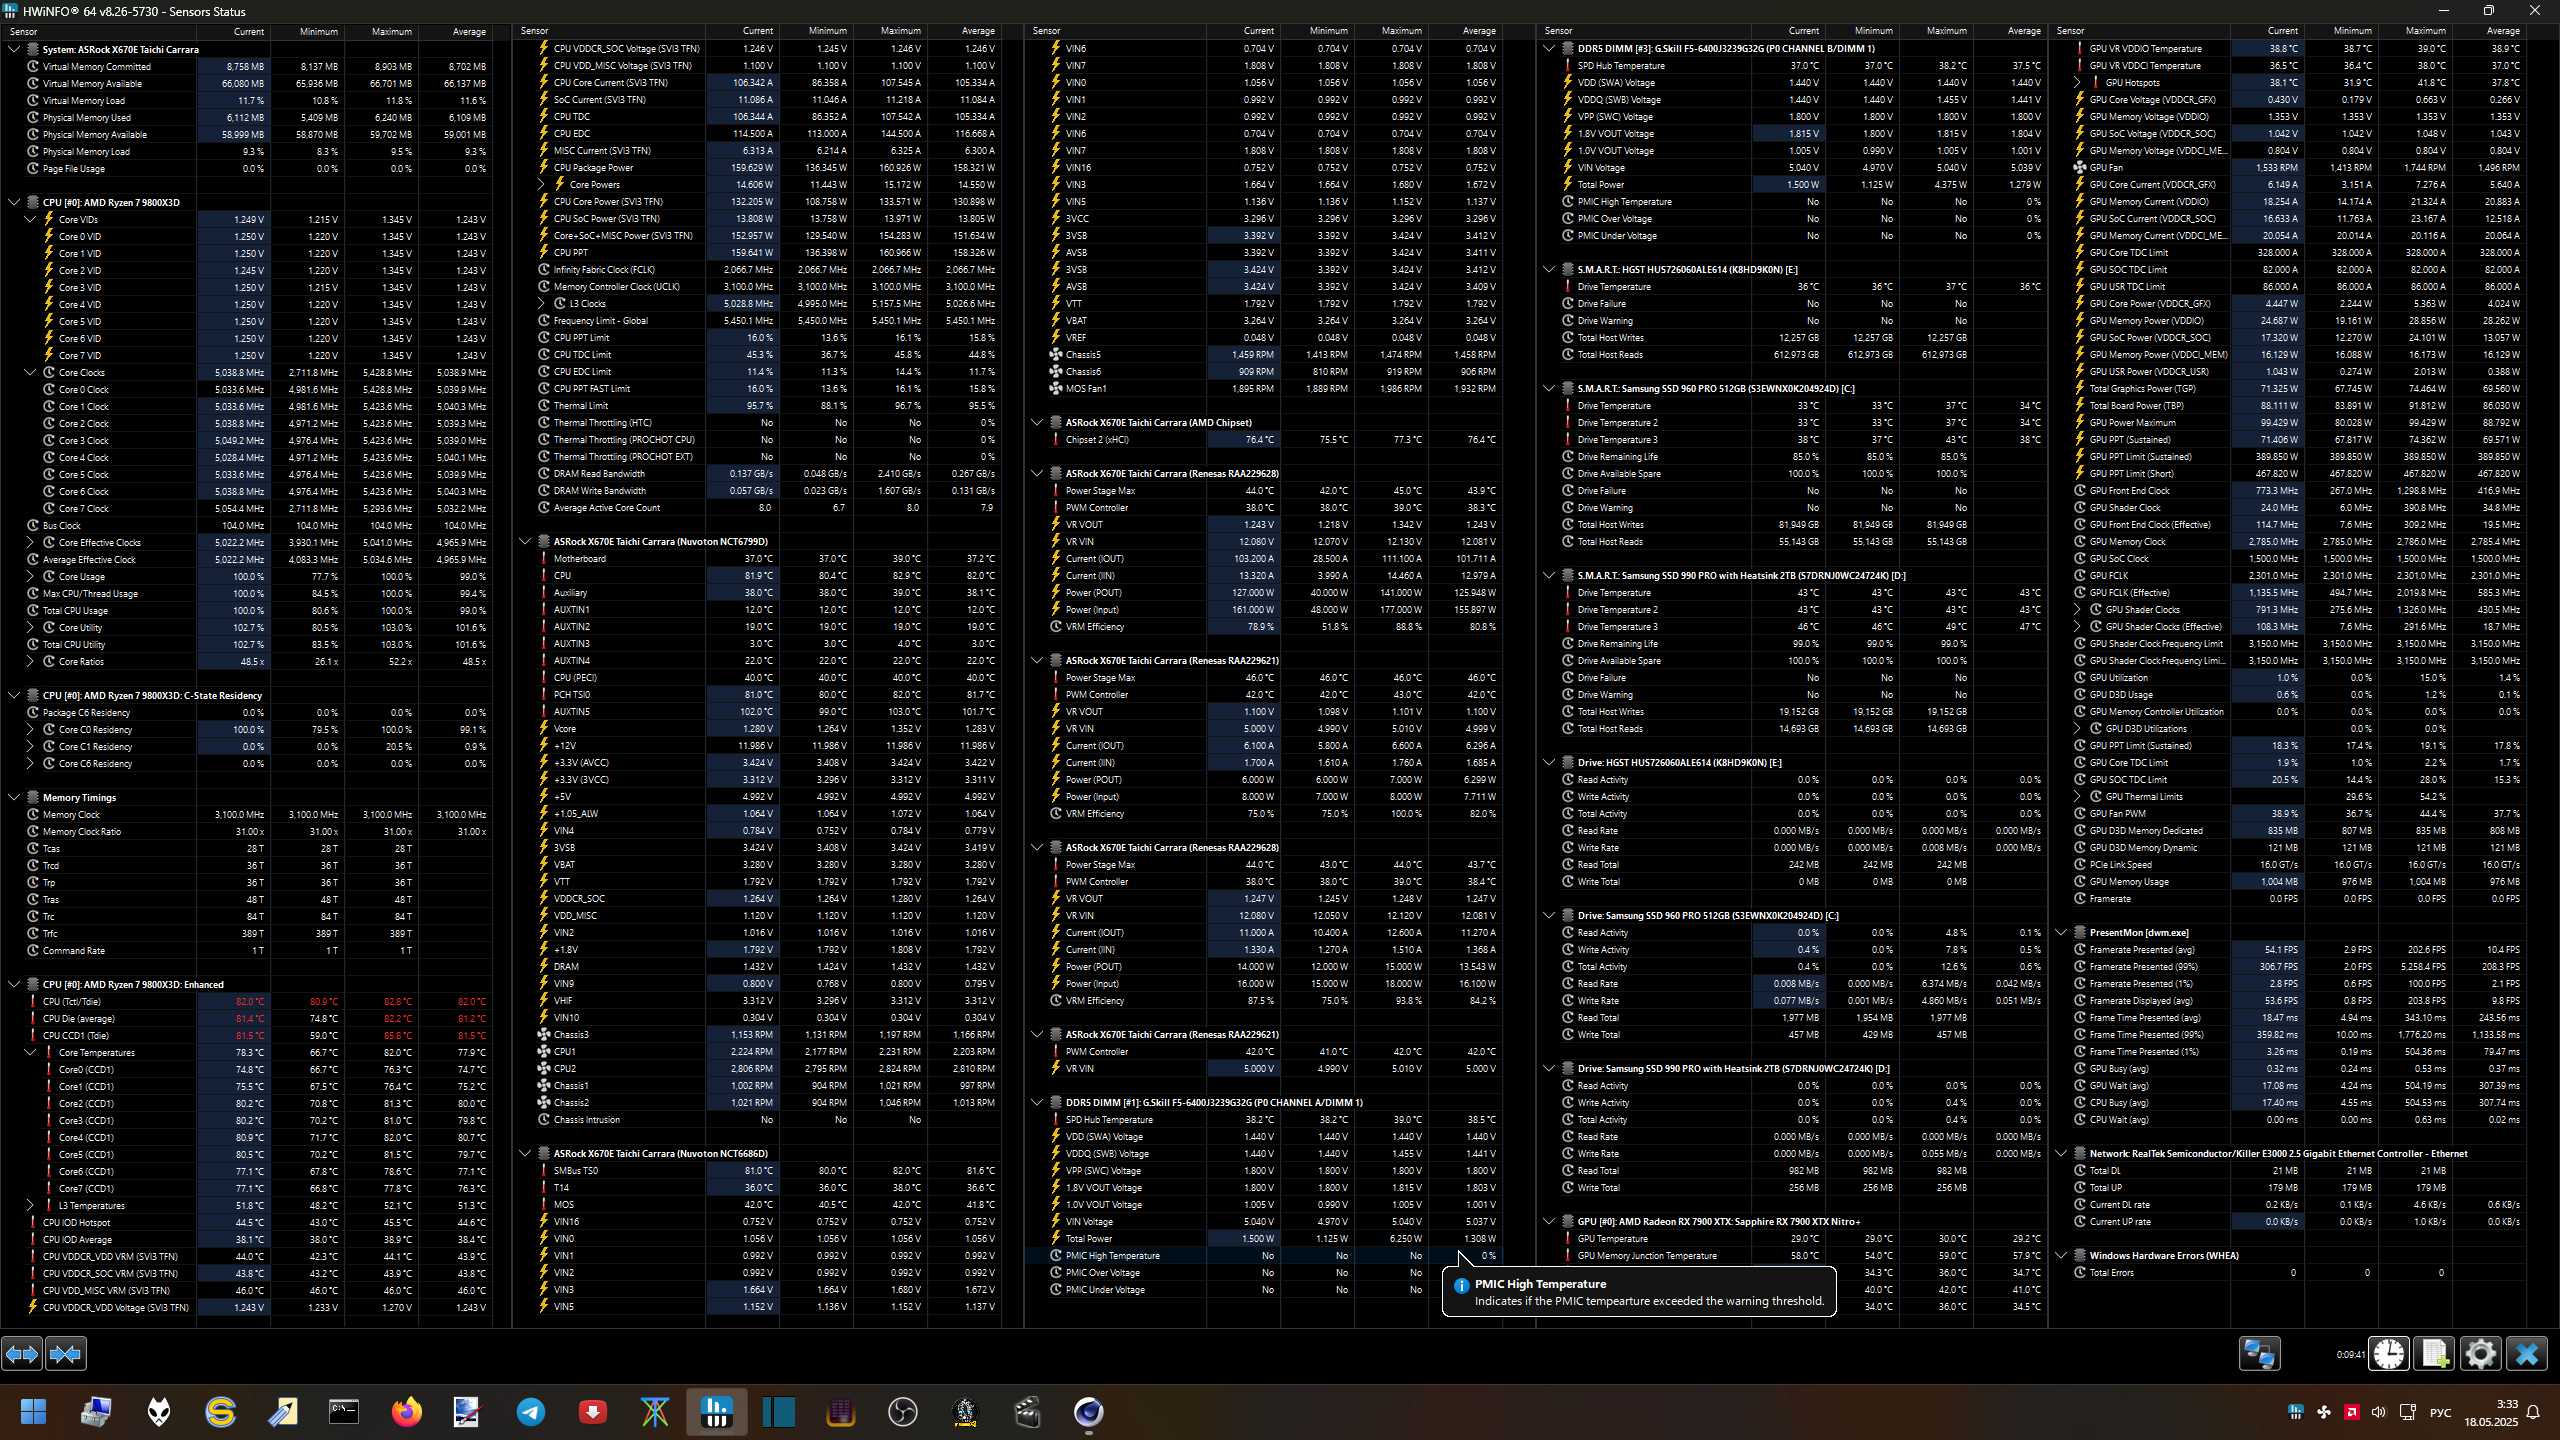Click the blue X close sensors button

pos(2527,1354)
